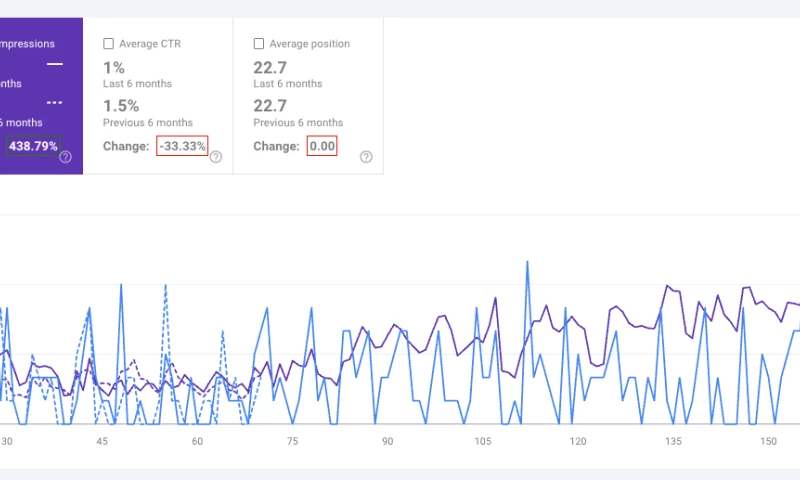Click x-axis label 120

click(578, 441)
